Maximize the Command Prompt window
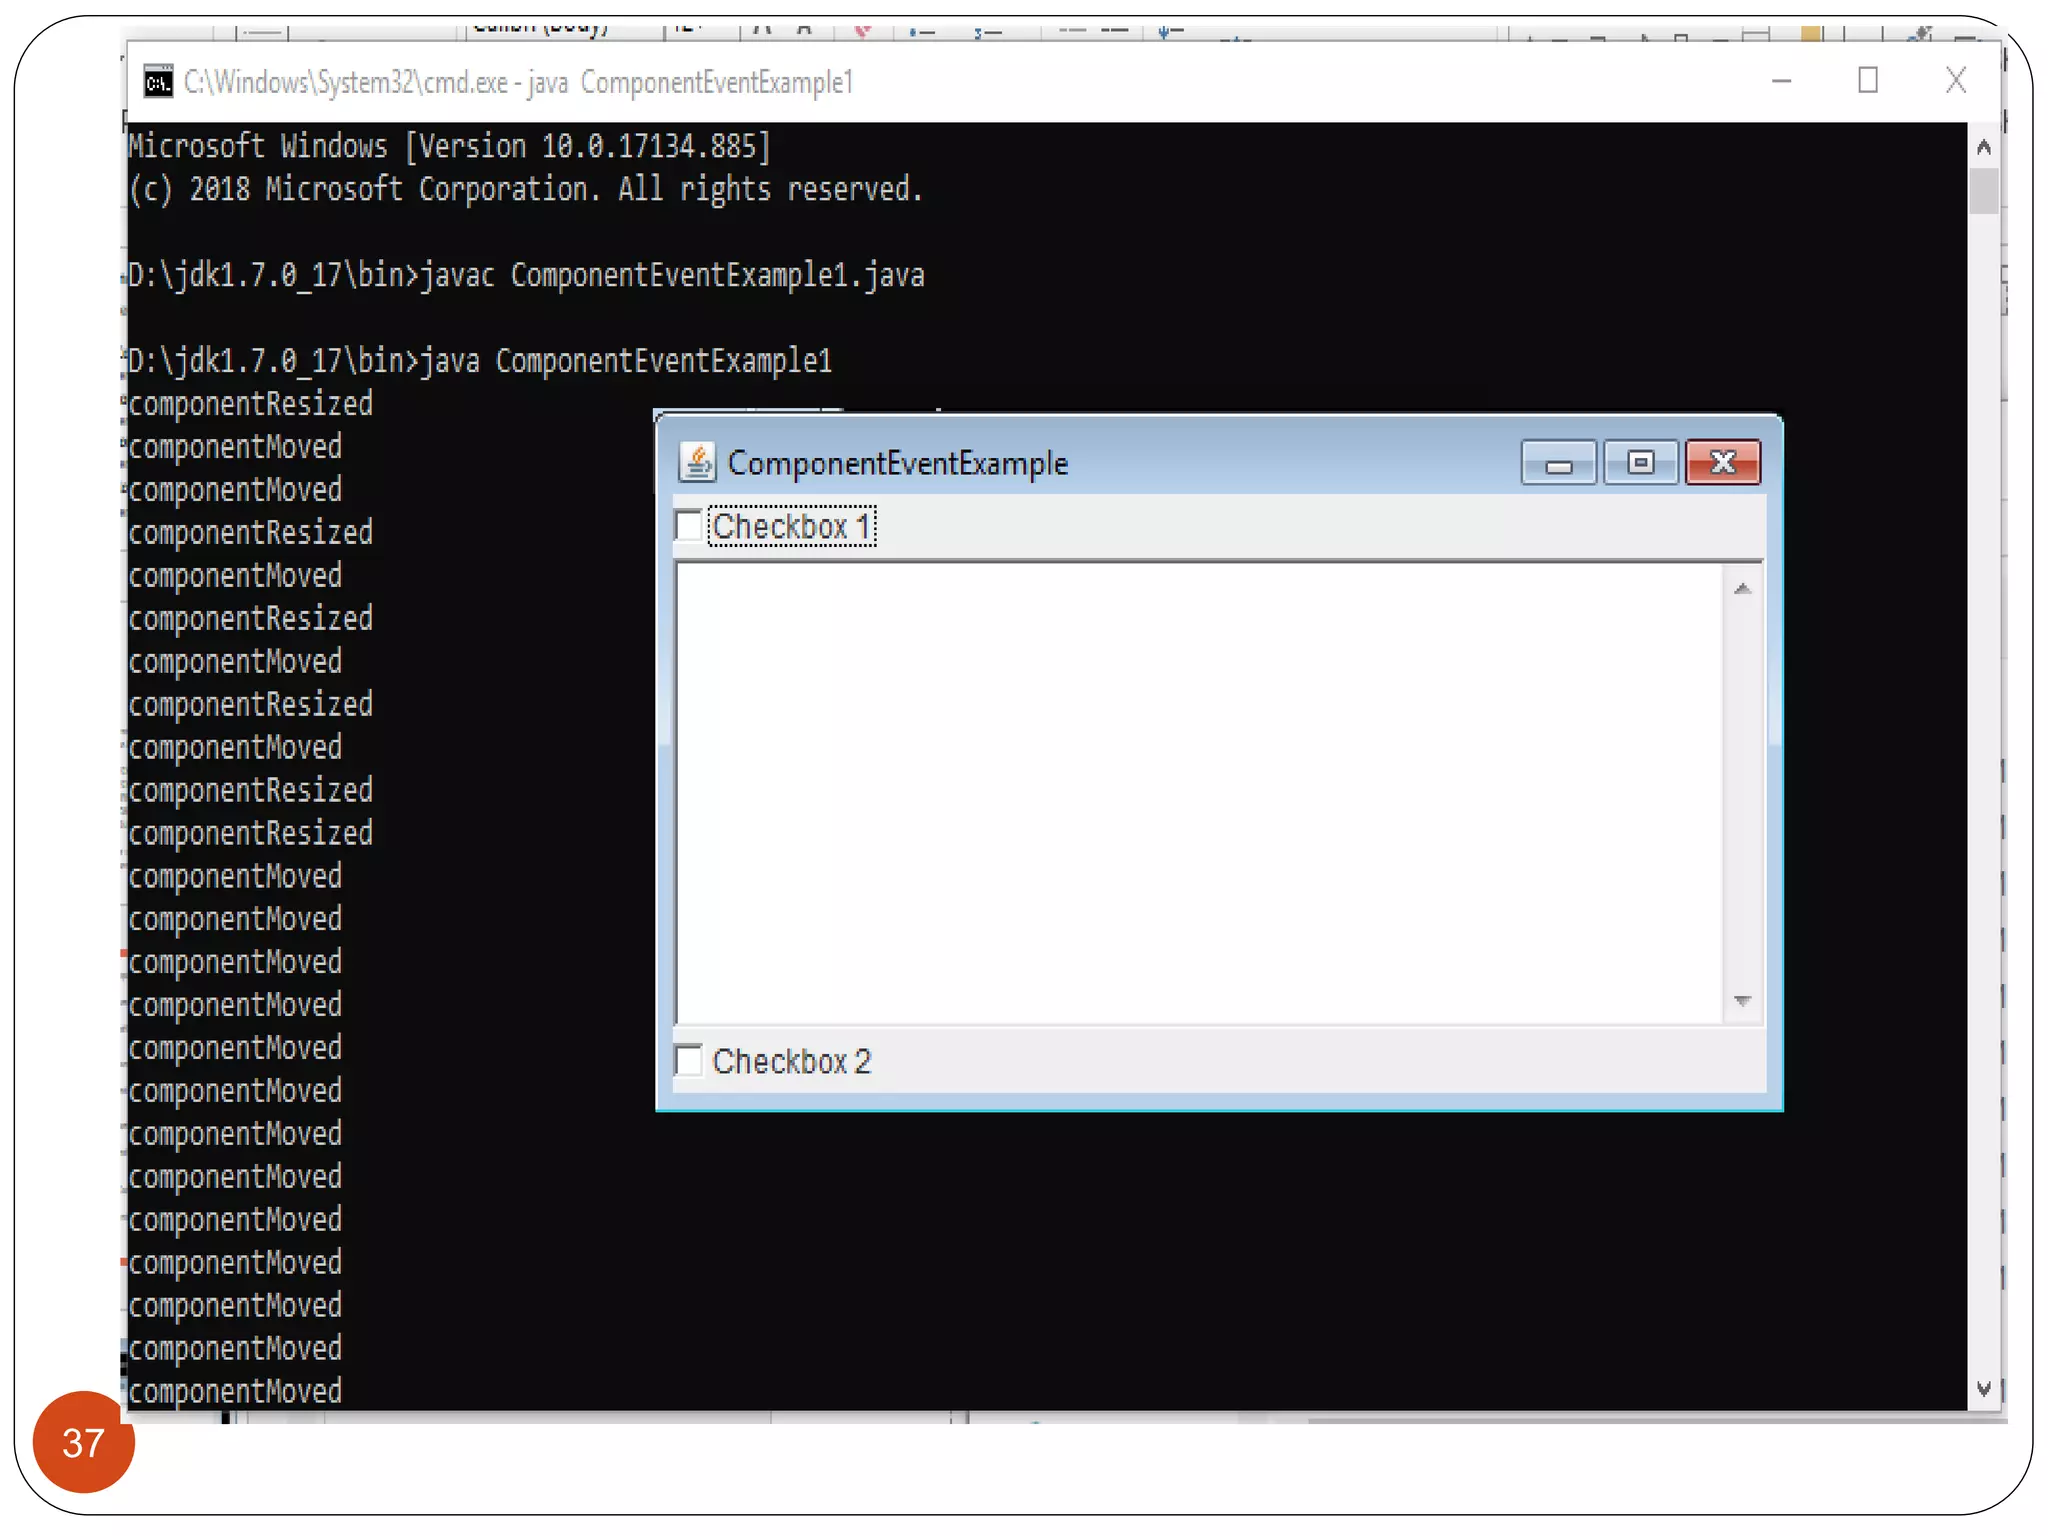The width and height of the screenshot is (2048, 1536). [x=1868, y=81]
